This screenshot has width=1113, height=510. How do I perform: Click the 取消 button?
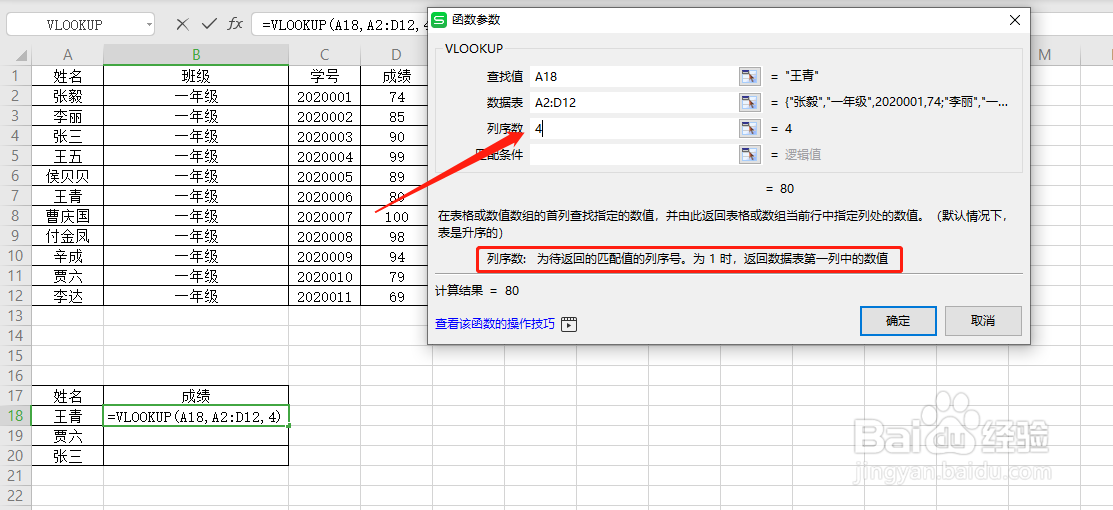(x=983, y=321)
